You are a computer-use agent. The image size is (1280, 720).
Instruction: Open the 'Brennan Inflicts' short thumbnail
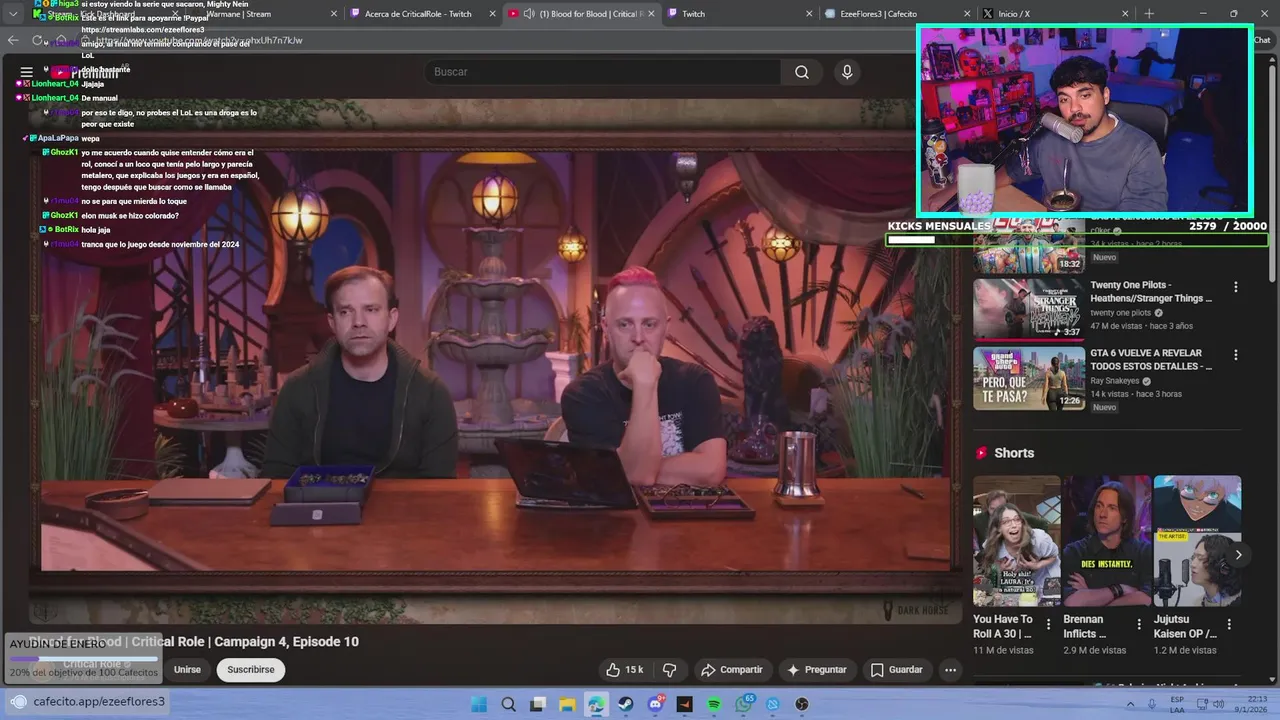[1107, 541]
